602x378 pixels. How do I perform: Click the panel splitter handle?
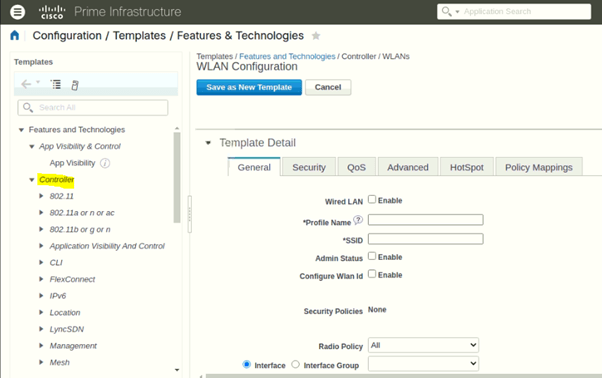(x=189, y=215)
